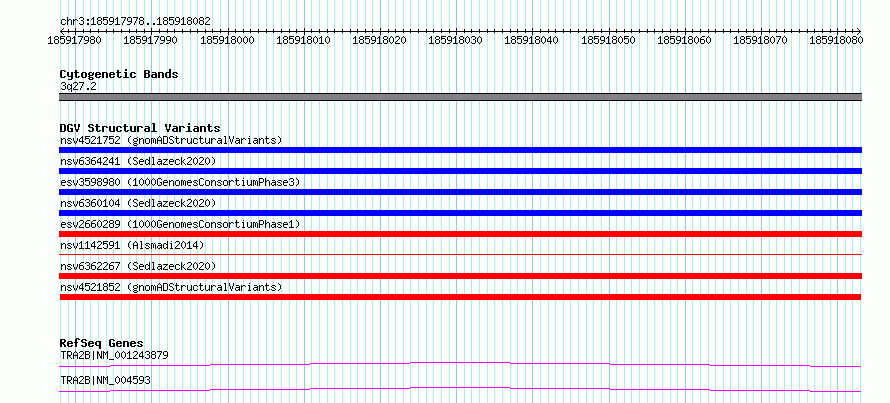Select the gray 3q27.2 cytoband bar
The width and height of the screenshot is (890, 403).
point(460,97)
